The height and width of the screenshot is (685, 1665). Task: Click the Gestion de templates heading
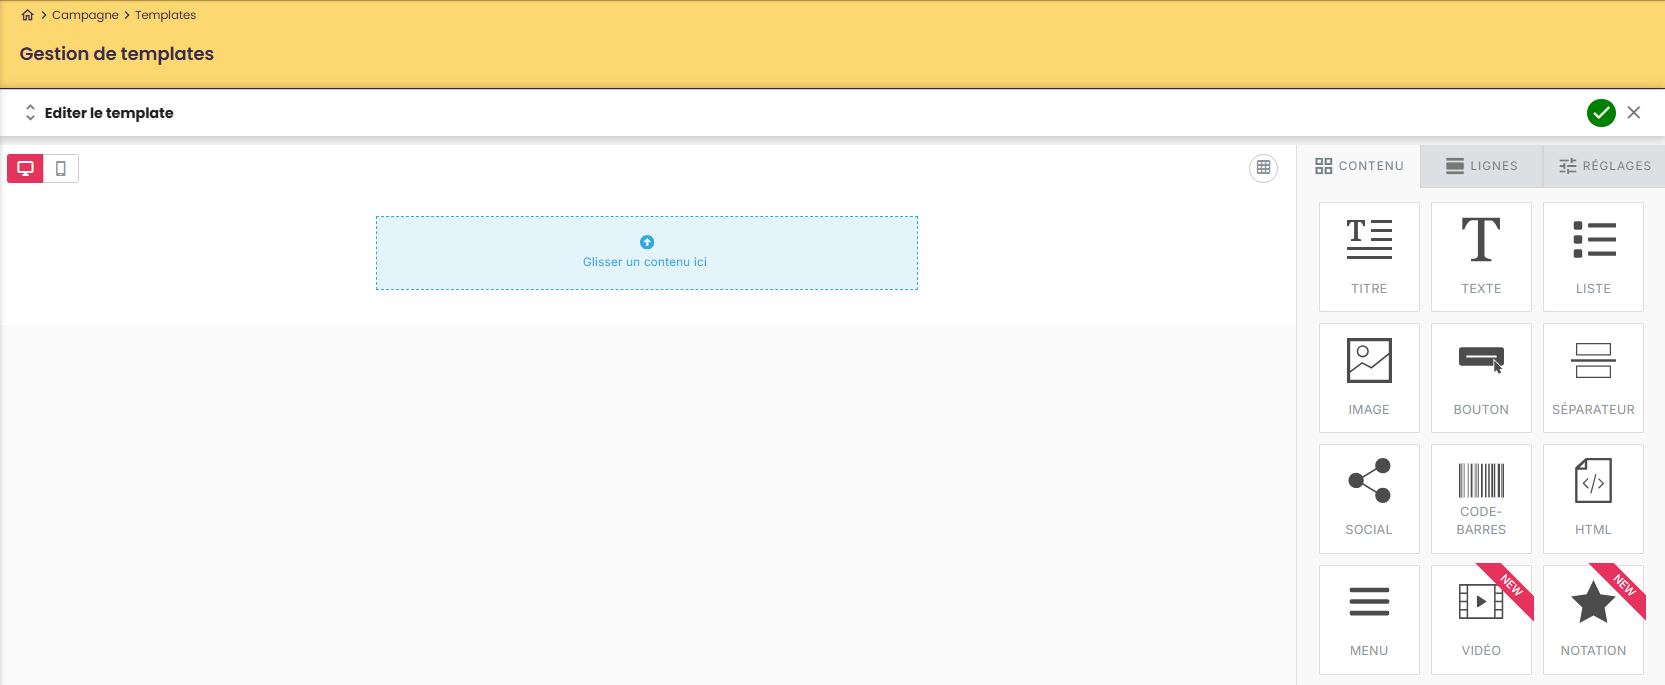point(117,54)
